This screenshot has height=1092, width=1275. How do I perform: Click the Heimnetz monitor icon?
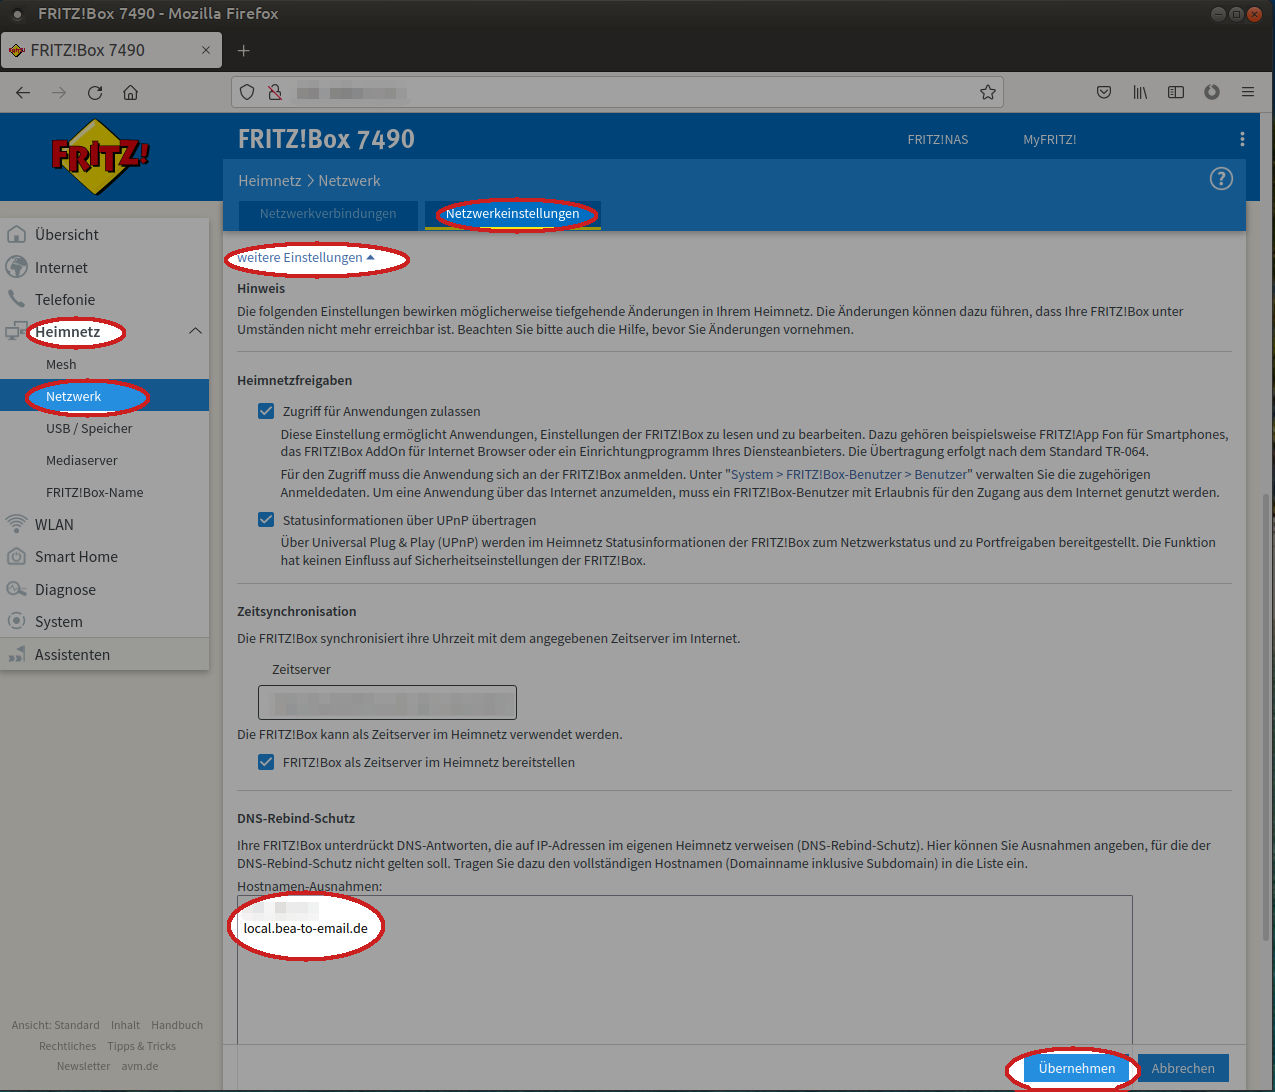[16, 331]
